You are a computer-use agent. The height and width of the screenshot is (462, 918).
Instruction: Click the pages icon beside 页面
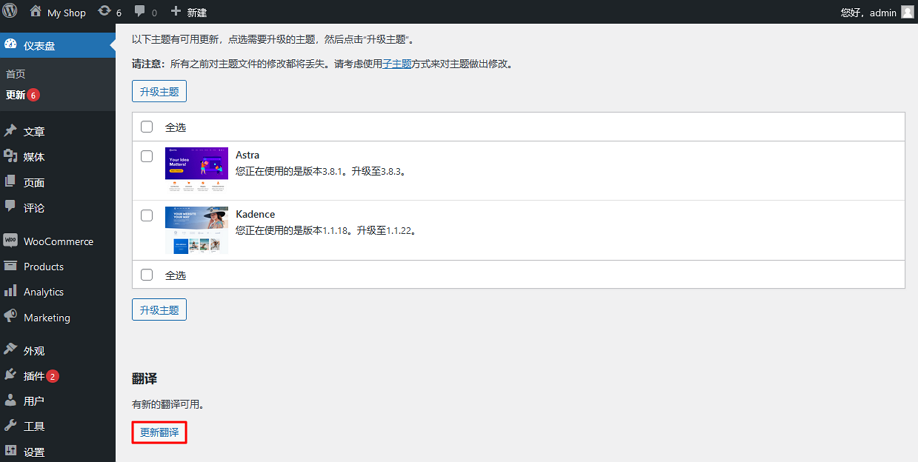click(x=10, y=182)
